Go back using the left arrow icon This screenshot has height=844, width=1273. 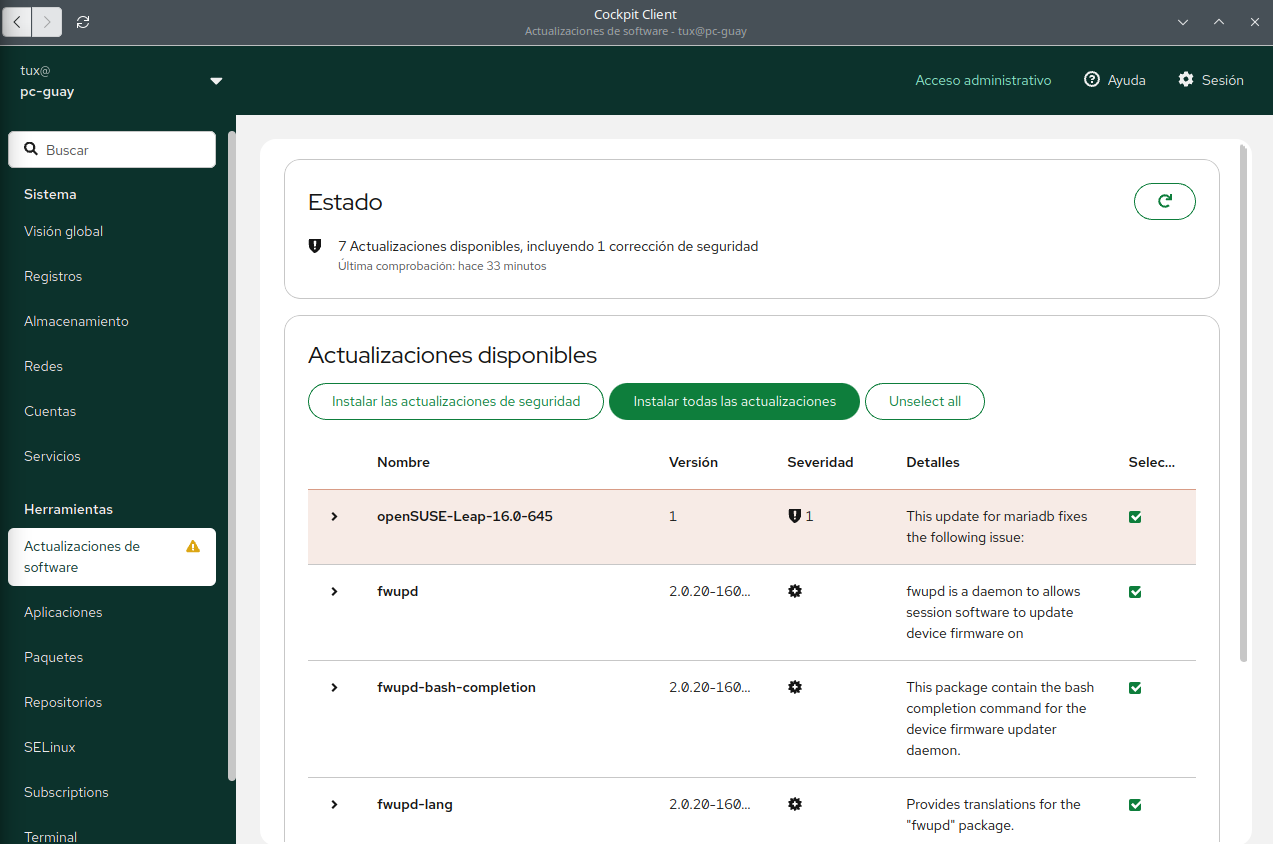(x=18, y=21)
